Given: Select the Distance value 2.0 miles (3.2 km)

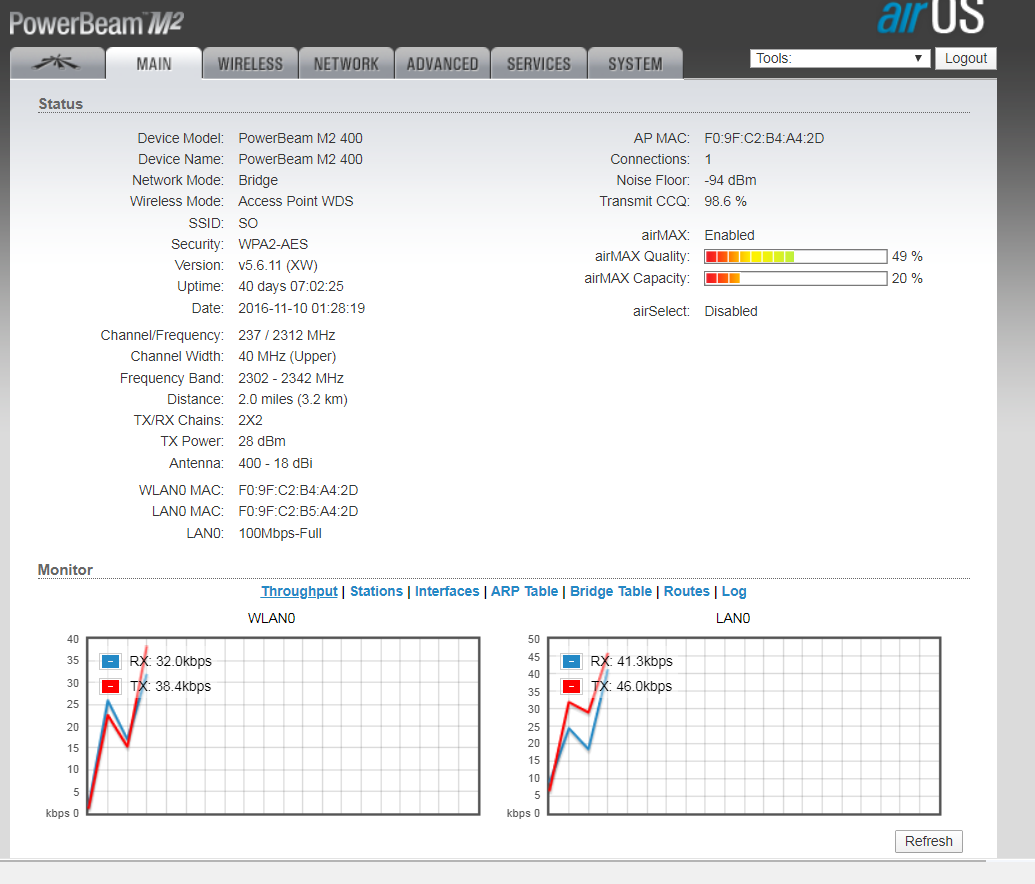Looking at the screenshot, I should (x=292, y=399).
